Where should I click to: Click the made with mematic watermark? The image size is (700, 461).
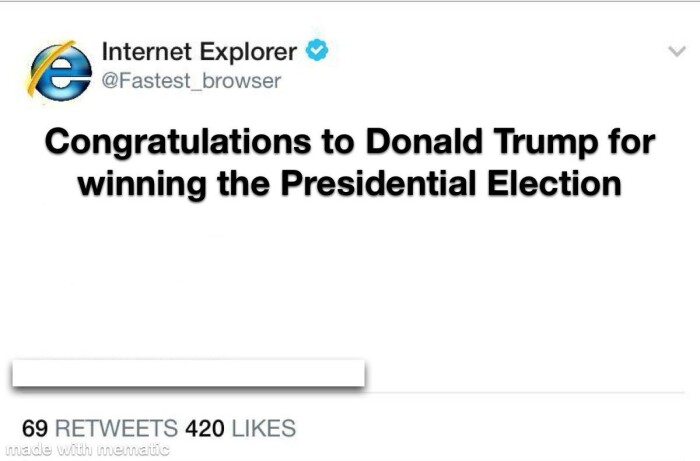(x=86, y=450)
